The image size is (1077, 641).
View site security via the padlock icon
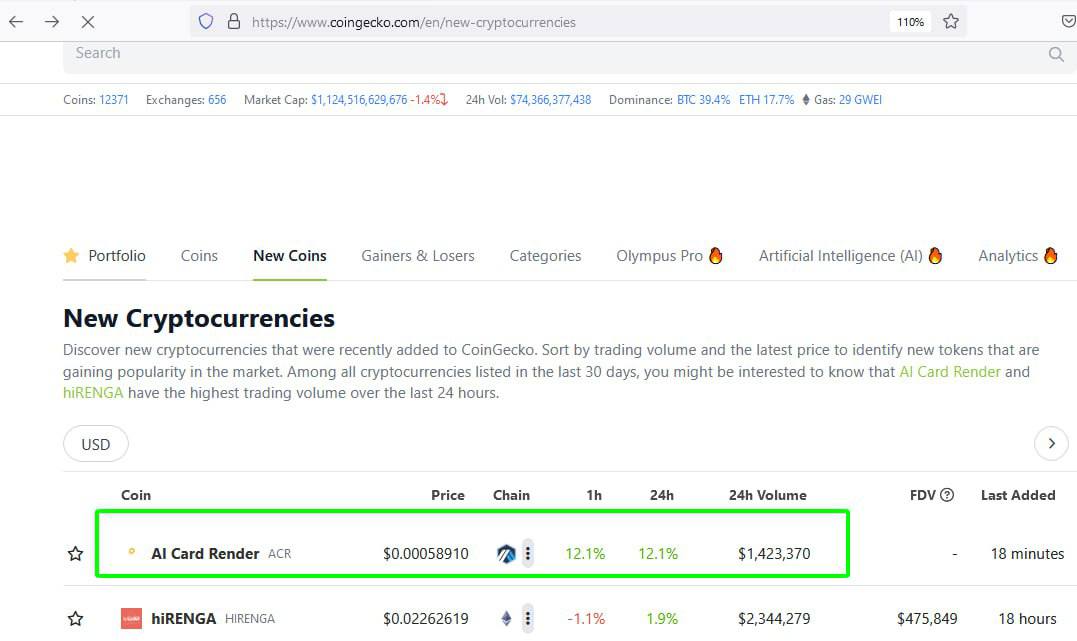click(234, 22)
